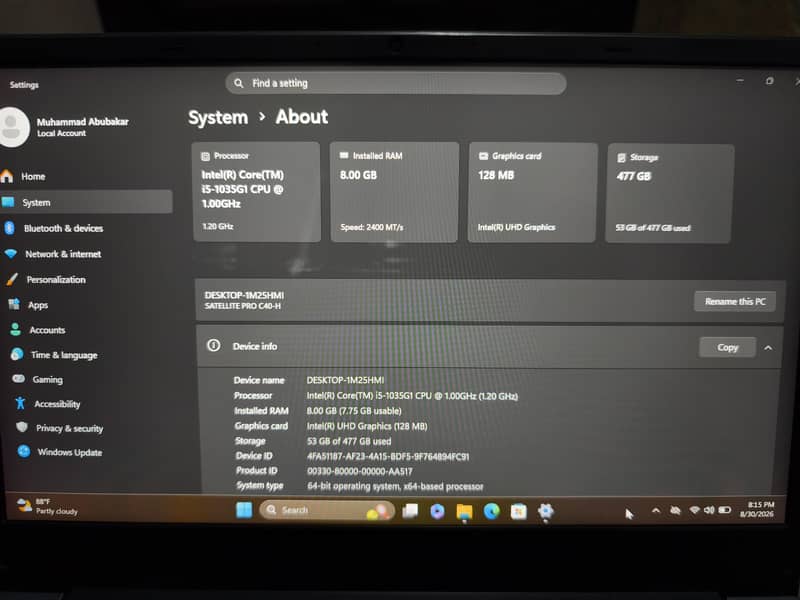Click the taskbar Search box
Image resolution: width=800 pixels, height=600 pixels.
(327, 510)
